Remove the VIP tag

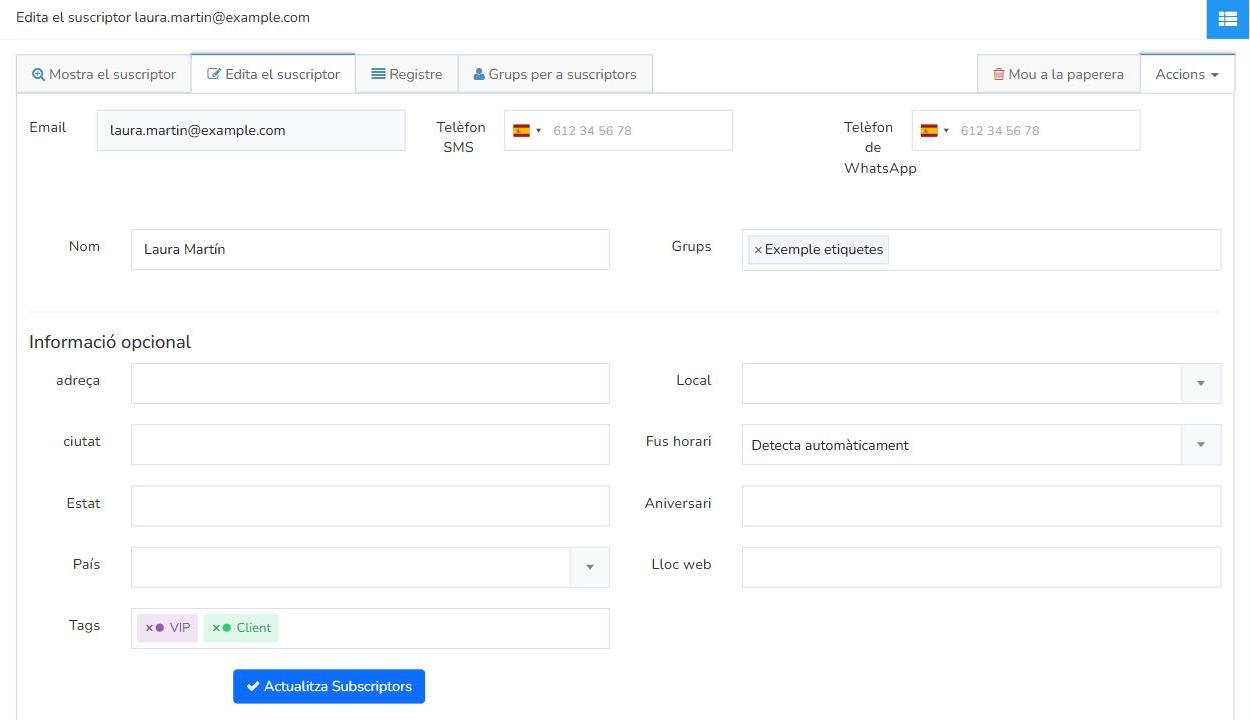click(149, 628)
